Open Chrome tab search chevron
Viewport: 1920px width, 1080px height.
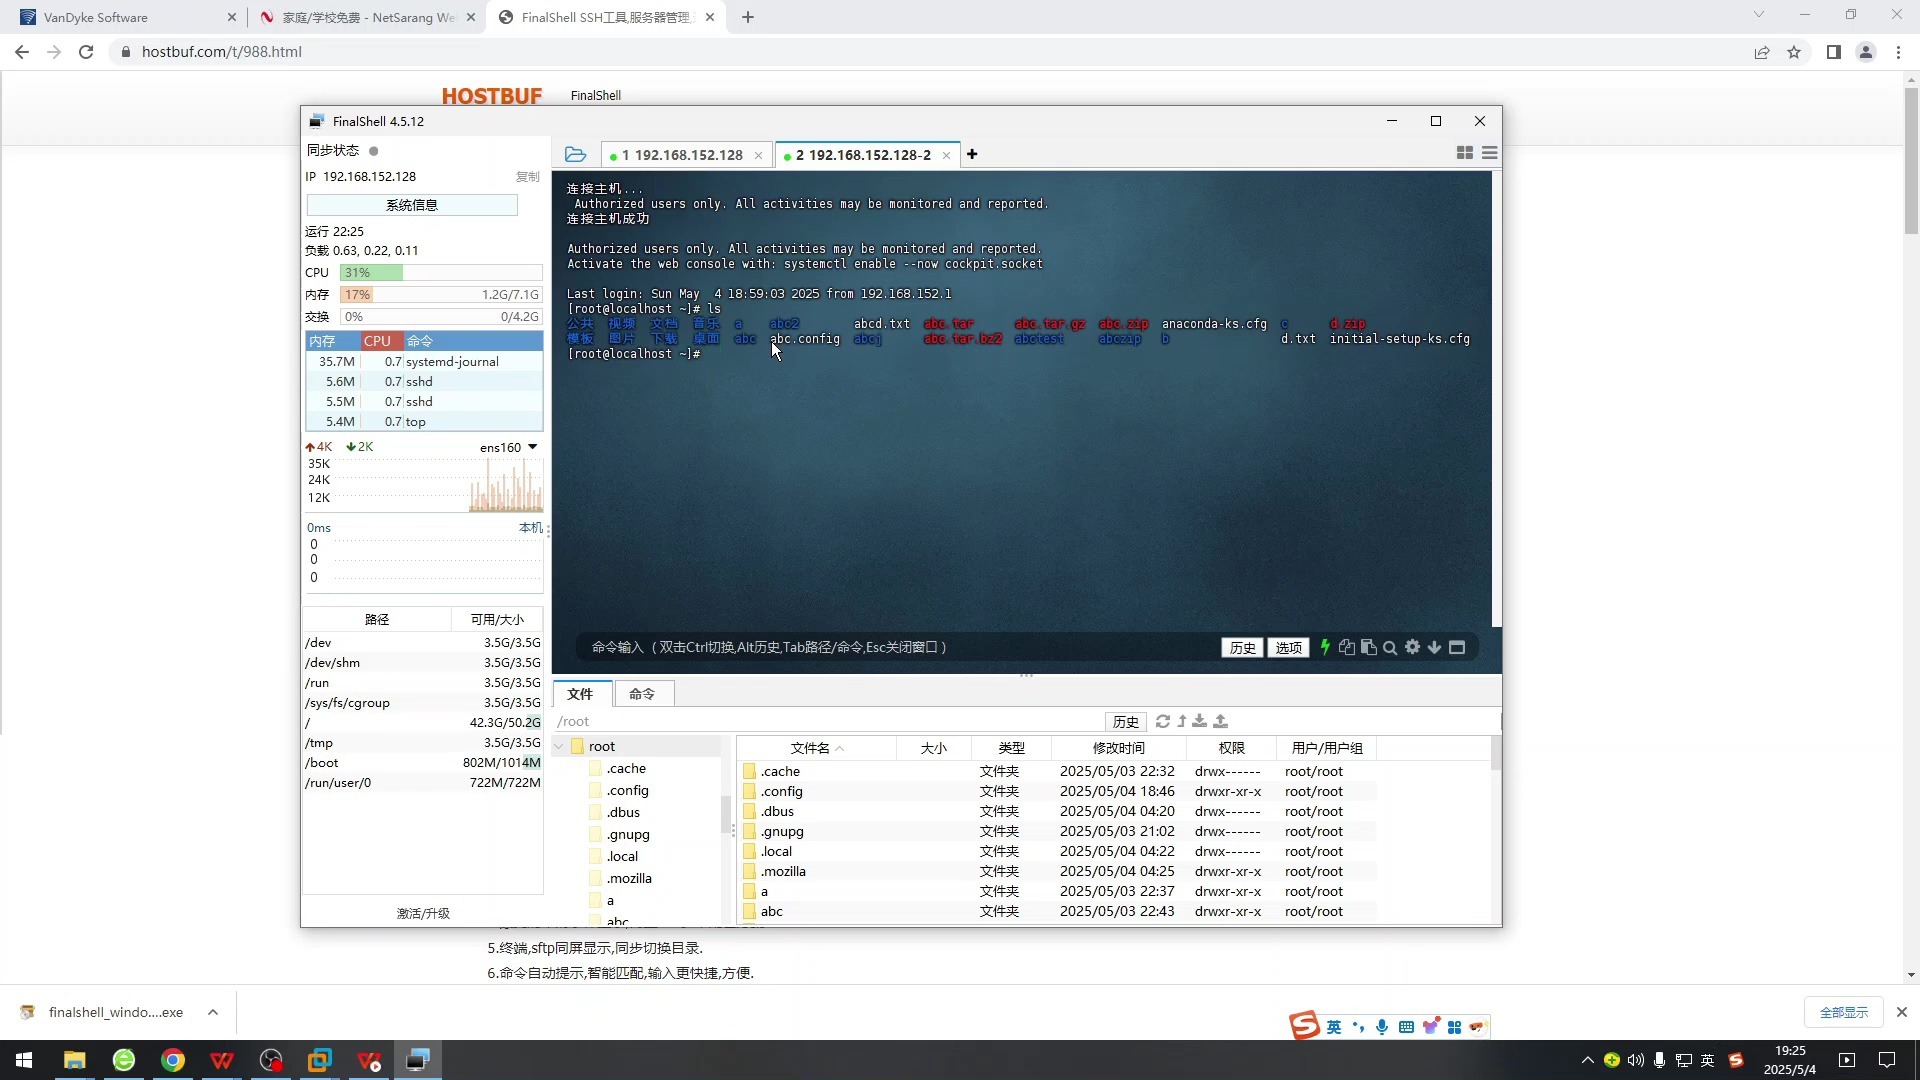(x=1759, y=14)
